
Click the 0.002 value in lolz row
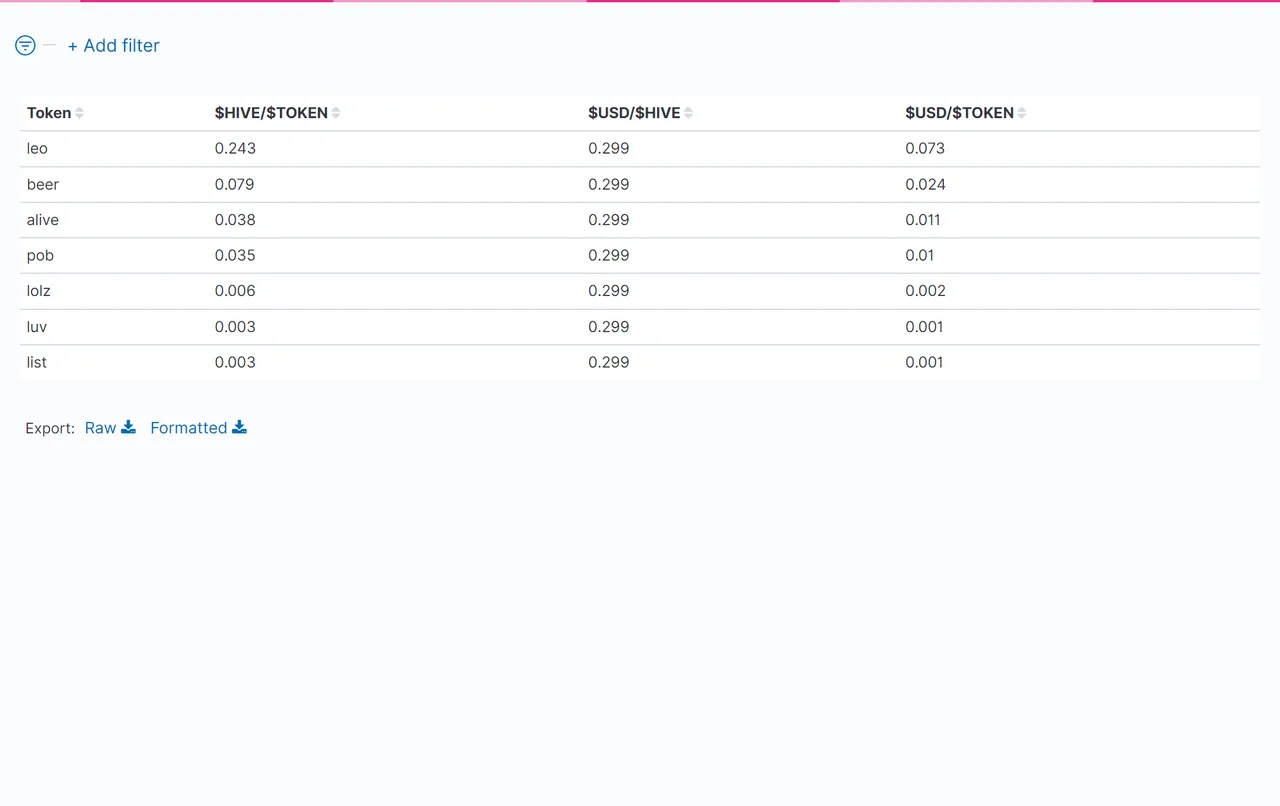[x=926, y=291]
